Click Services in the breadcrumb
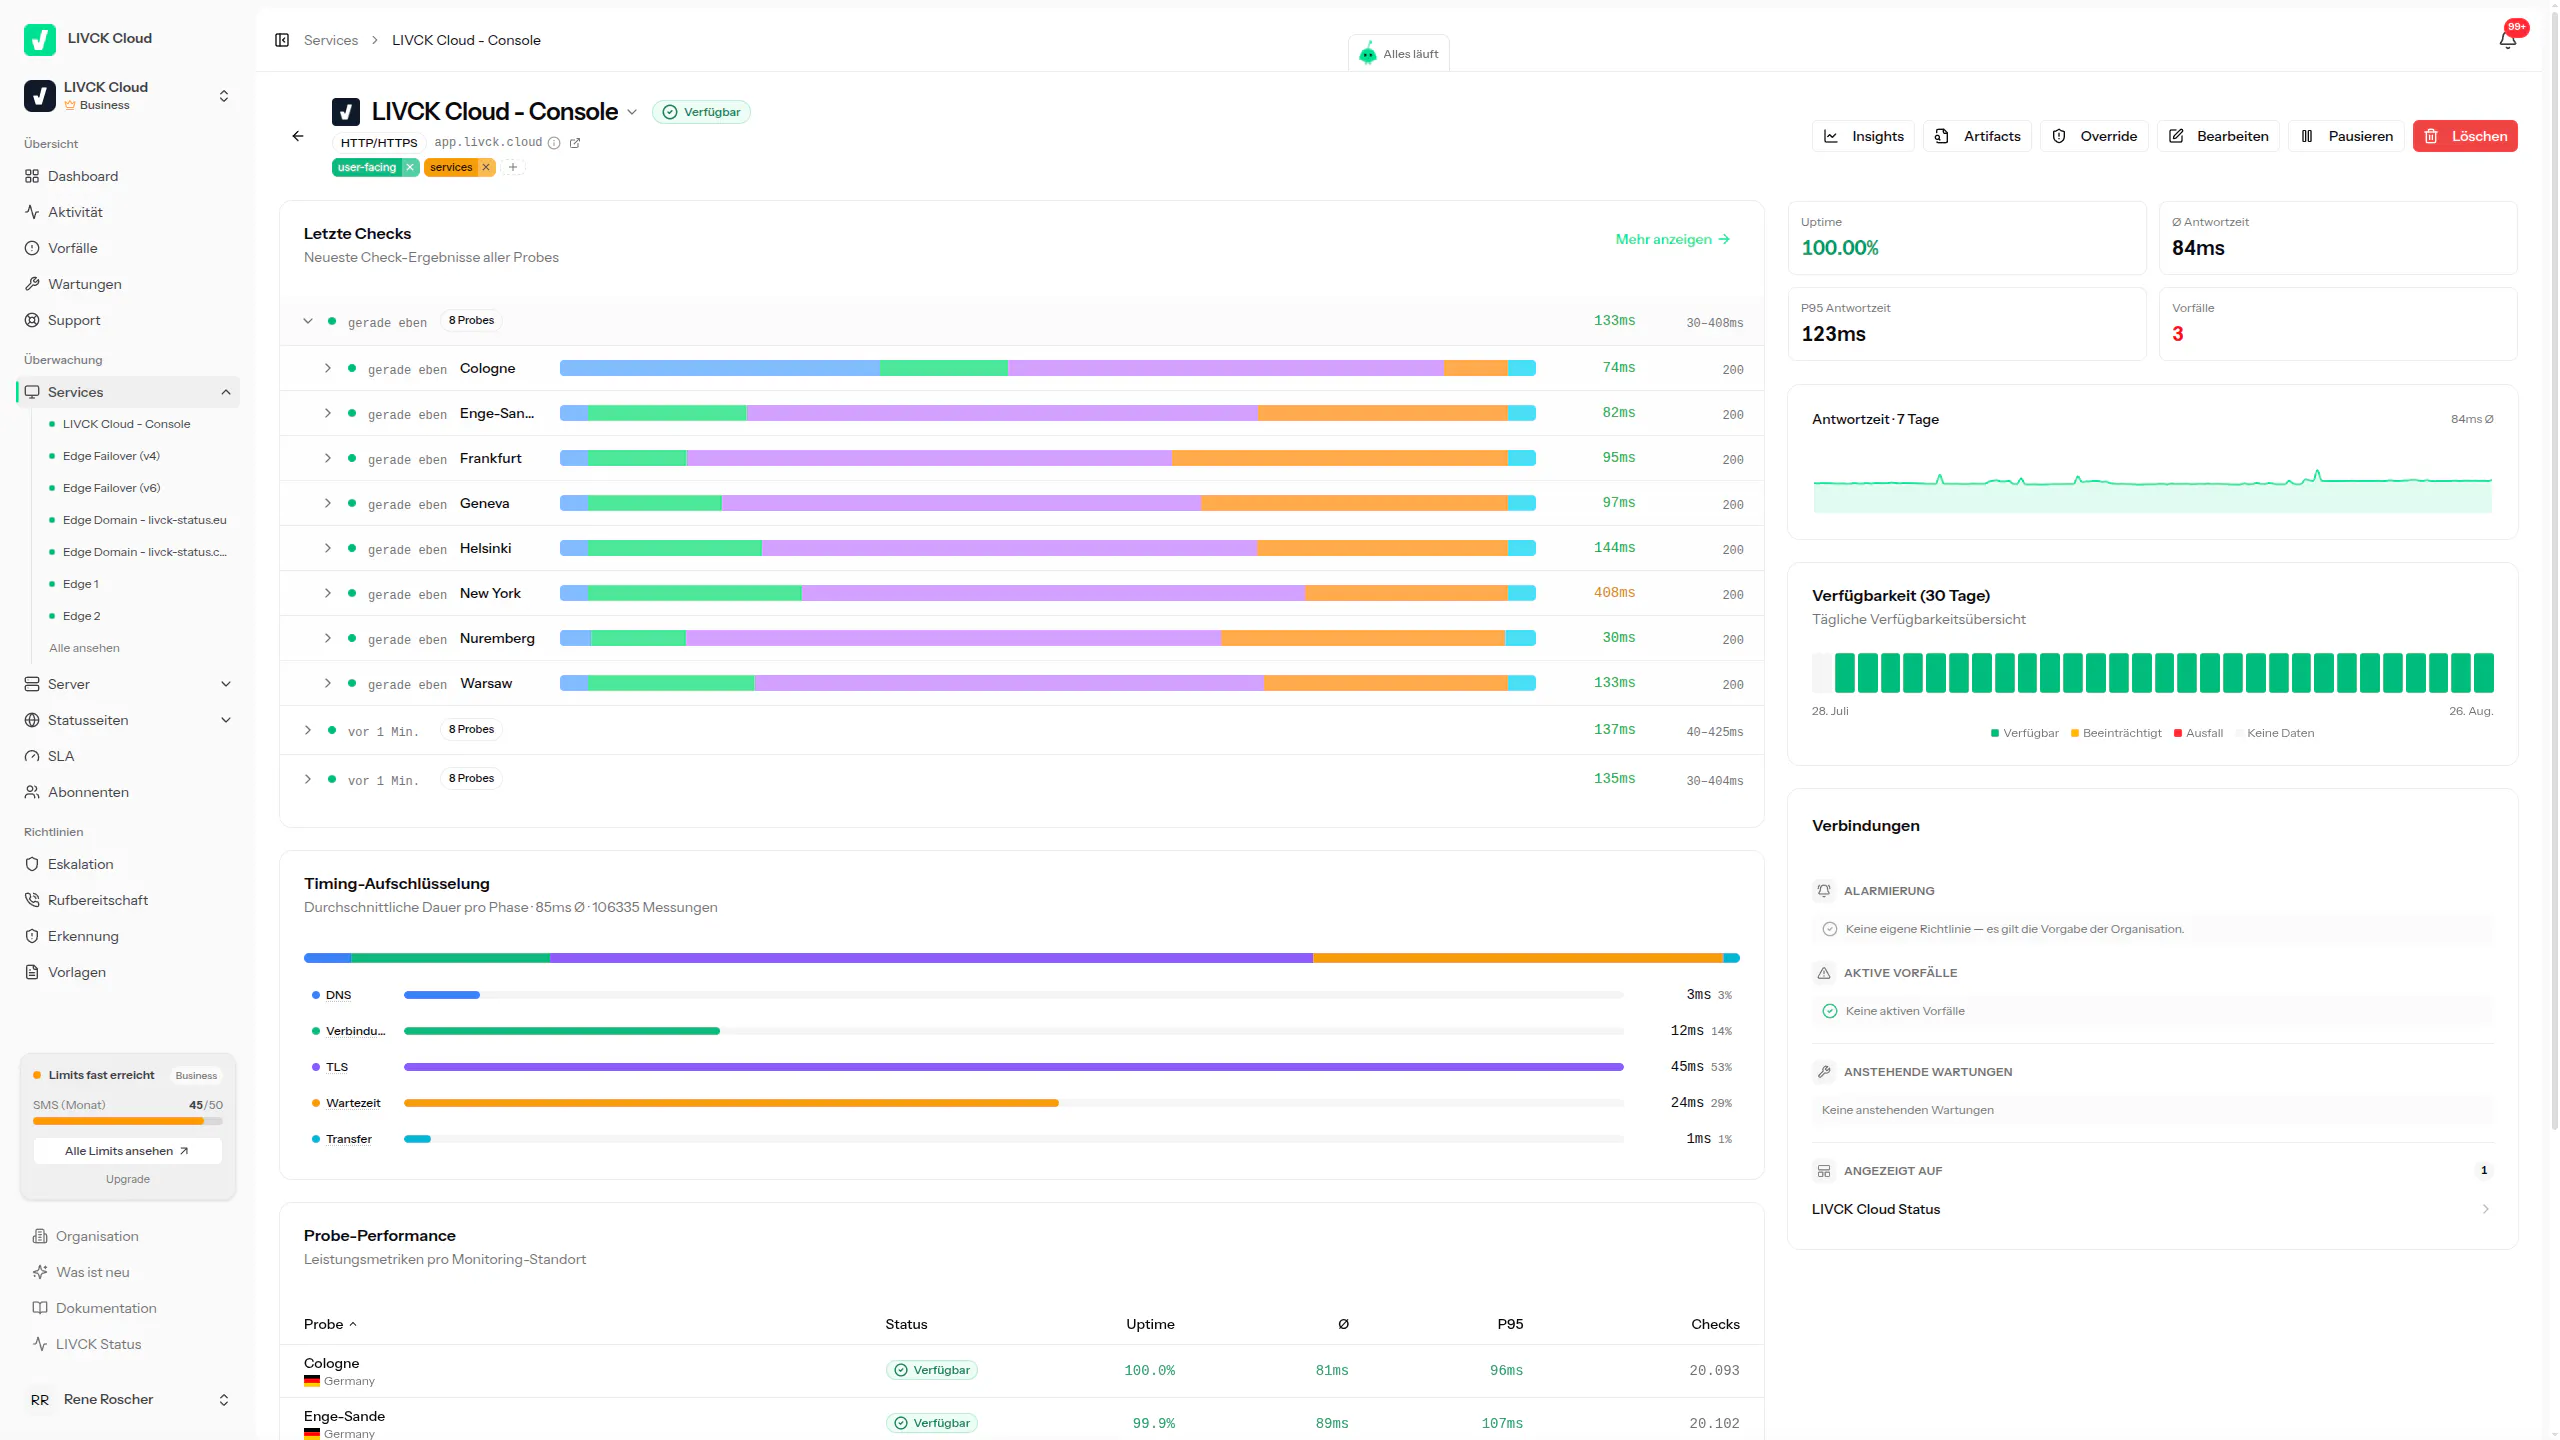The width and height of the screenshot is (2560, 1440). 331,40
